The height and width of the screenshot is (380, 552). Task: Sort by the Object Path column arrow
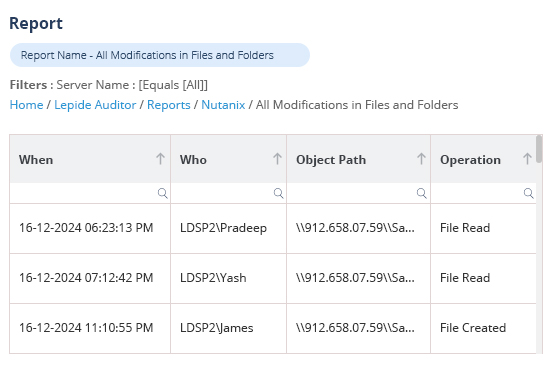click(x=421, y=159)
